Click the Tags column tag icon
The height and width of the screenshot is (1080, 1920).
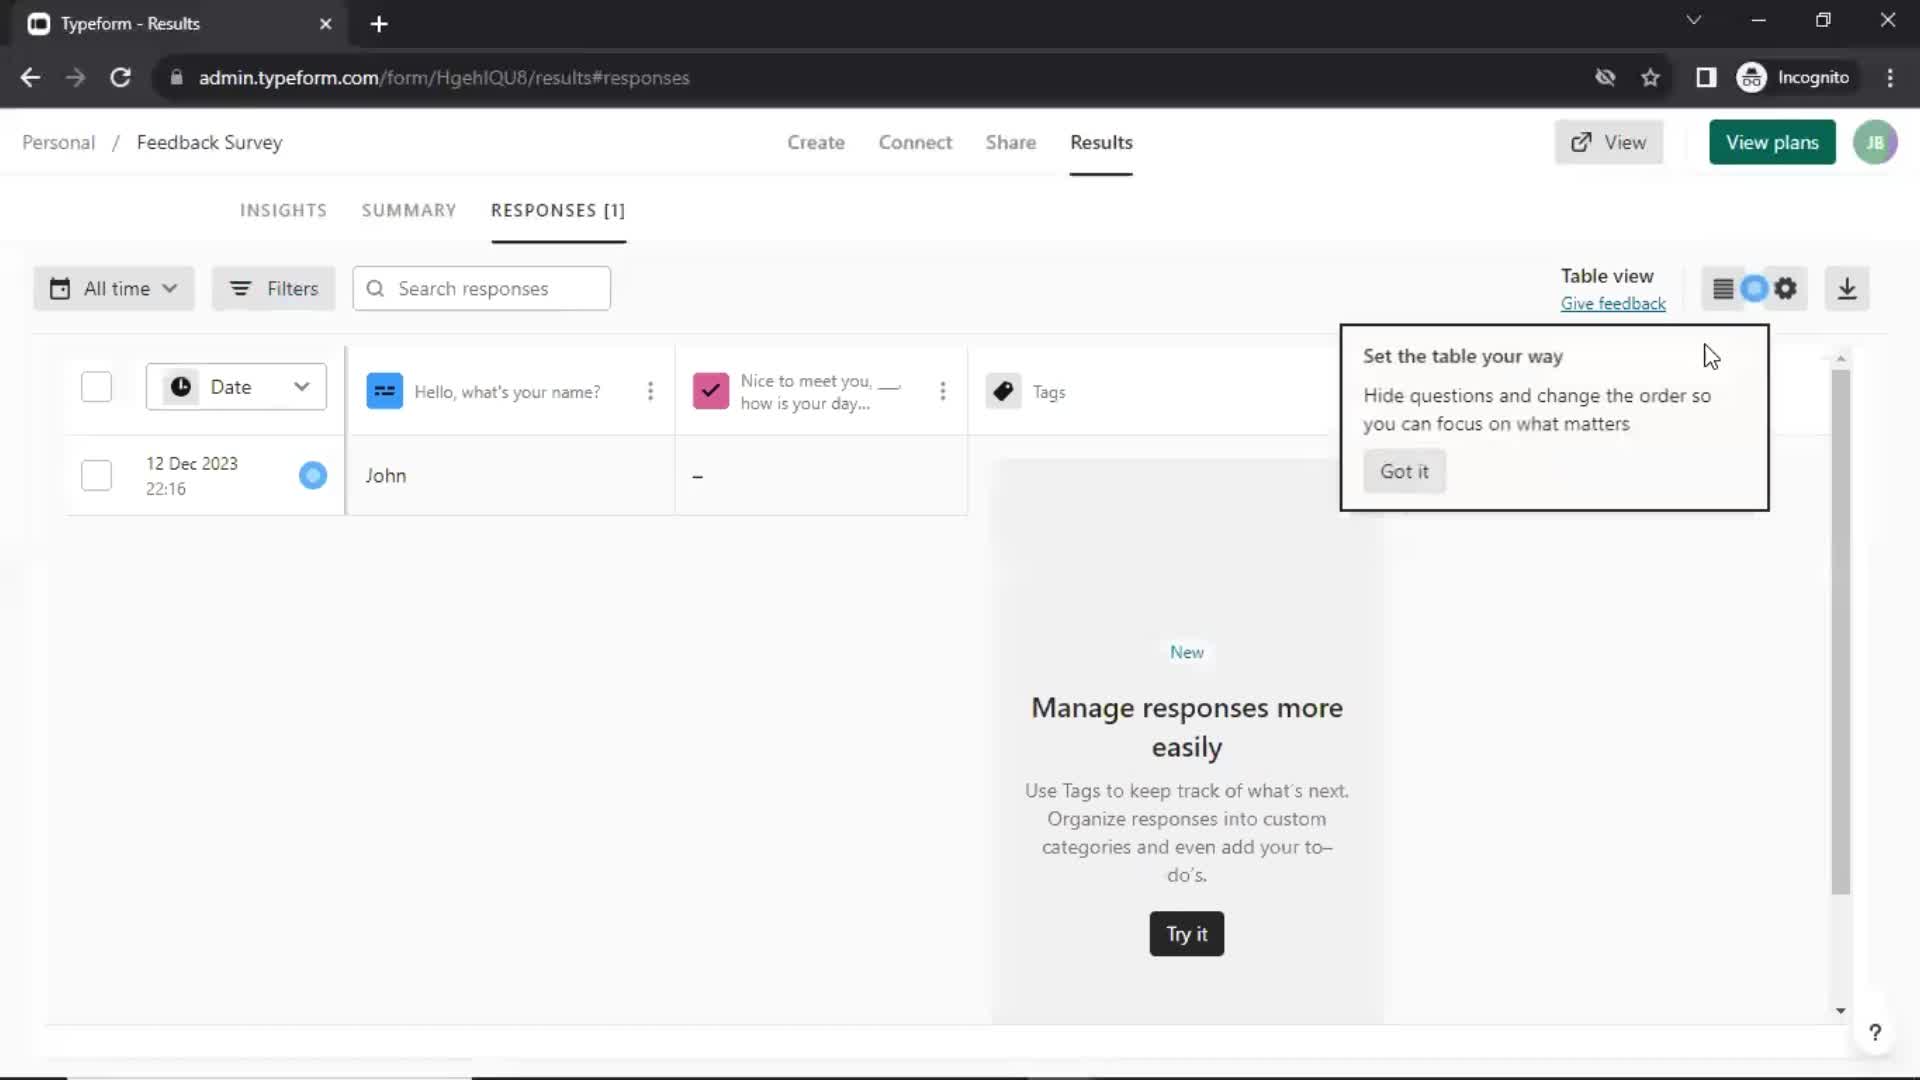1003,391
